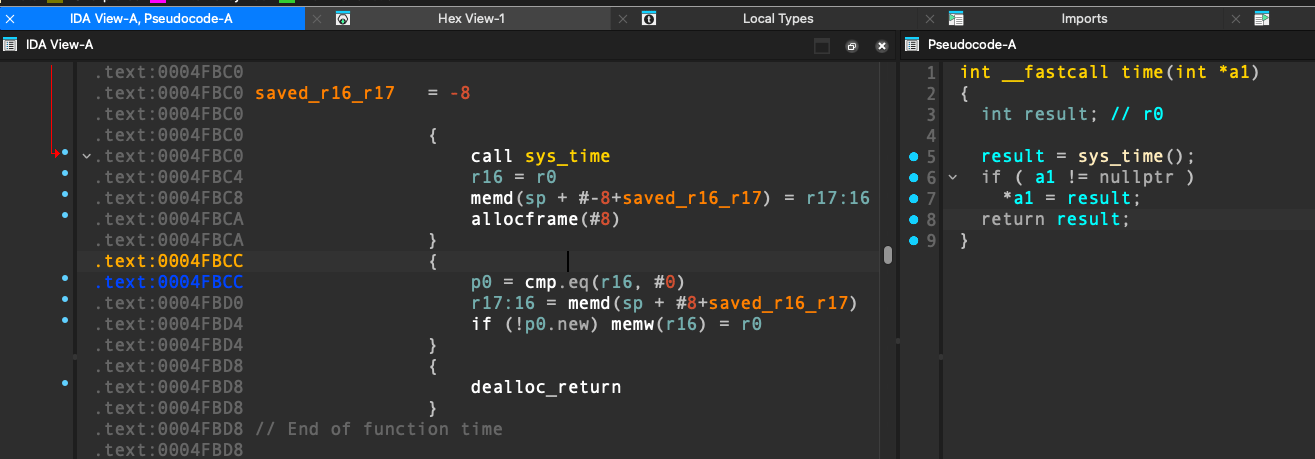The height and width of the screenshot is (459, 1315).
Task: Click the blue address .text:0004FBCC
Action: click(169, 282)
